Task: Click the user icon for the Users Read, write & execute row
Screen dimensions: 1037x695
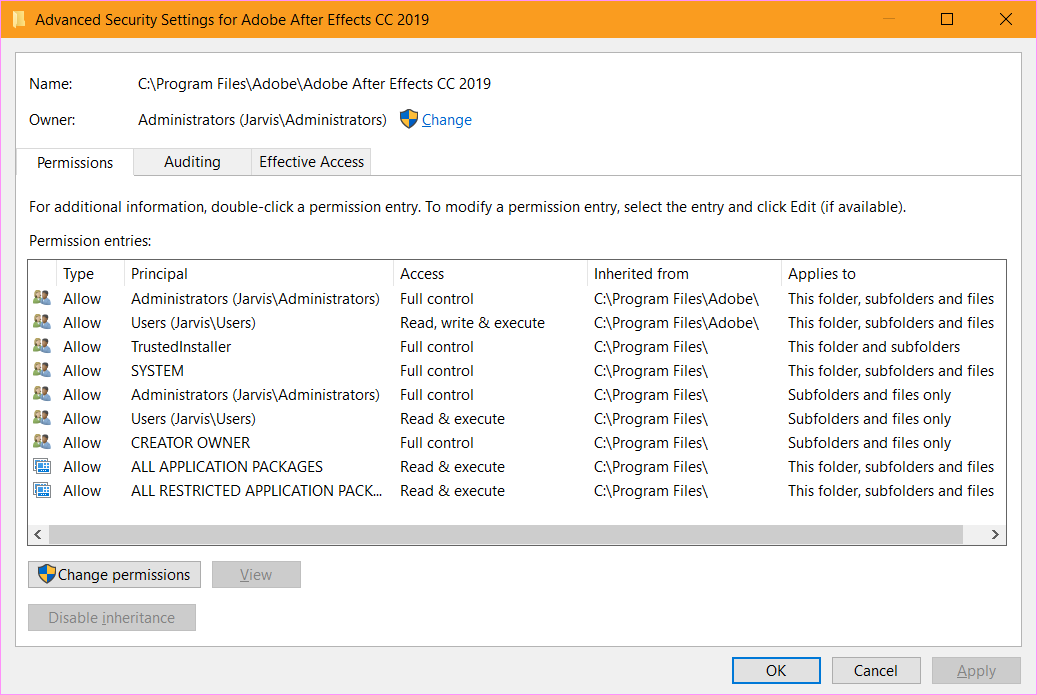Action: click(x=42, y=322)
